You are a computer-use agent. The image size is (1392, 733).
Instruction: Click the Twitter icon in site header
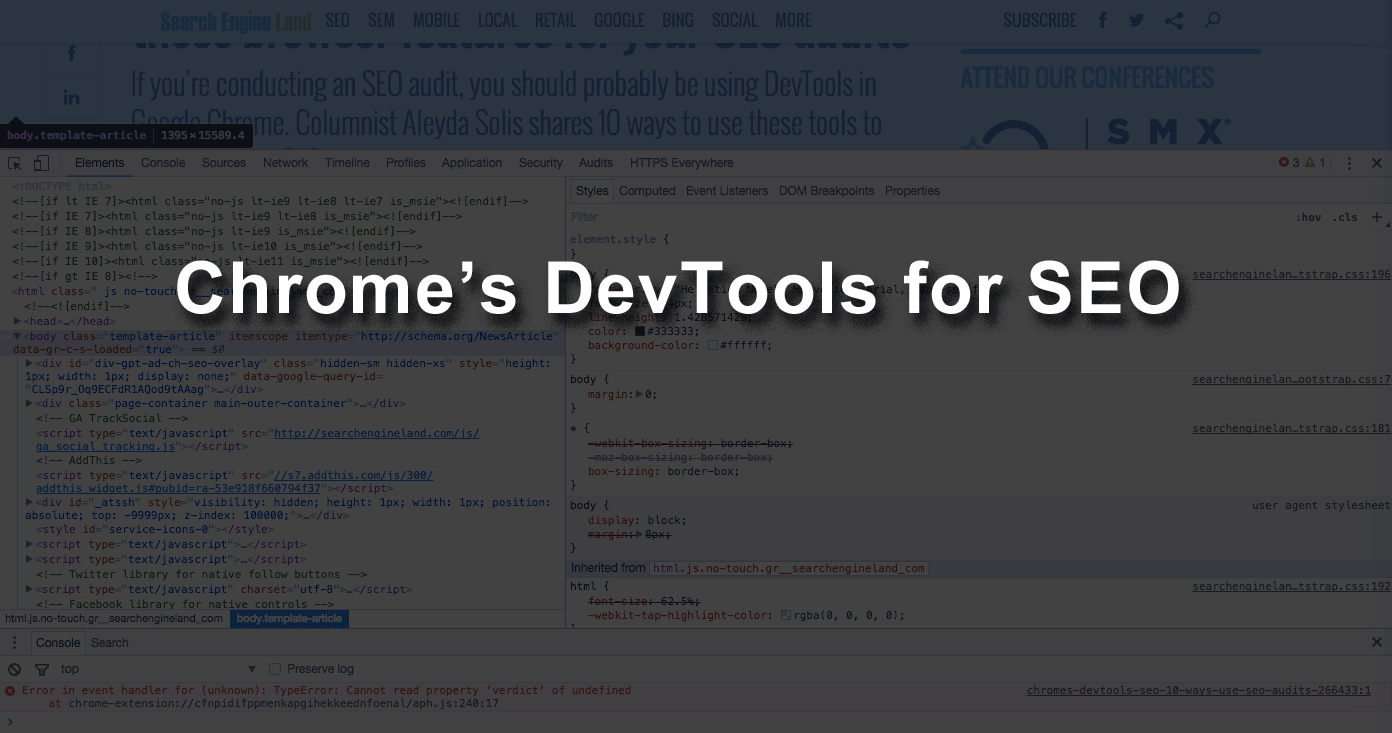pyautogui.click(x=1136, y=20)
